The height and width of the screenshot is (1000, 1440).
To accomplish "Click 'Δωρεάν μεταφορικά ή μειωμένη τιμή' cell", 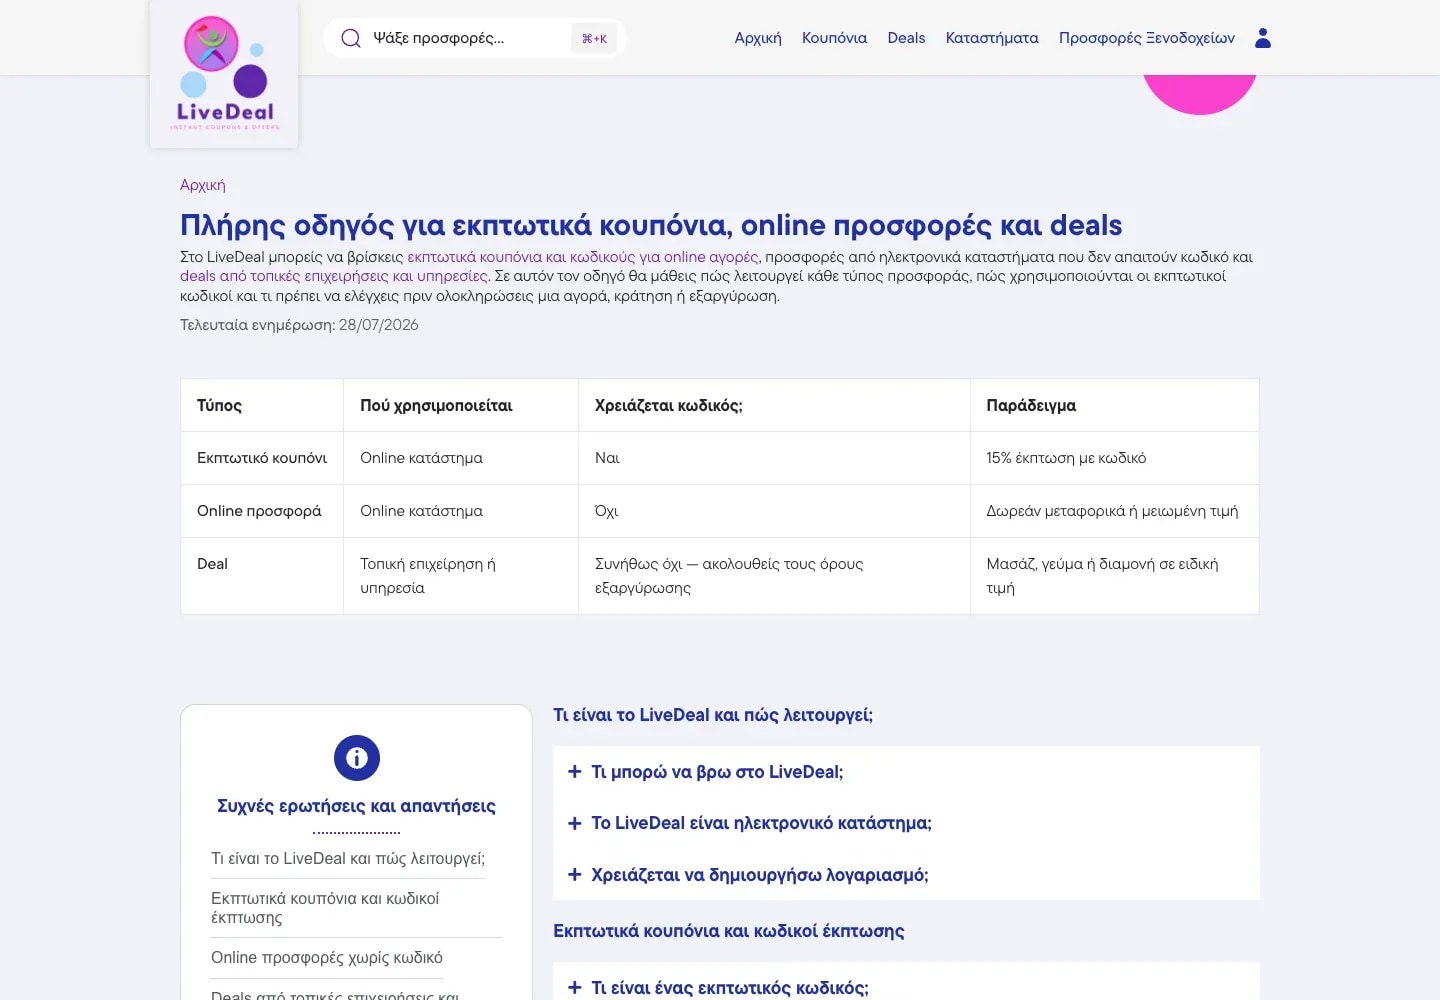I will tap(1115, 511).
